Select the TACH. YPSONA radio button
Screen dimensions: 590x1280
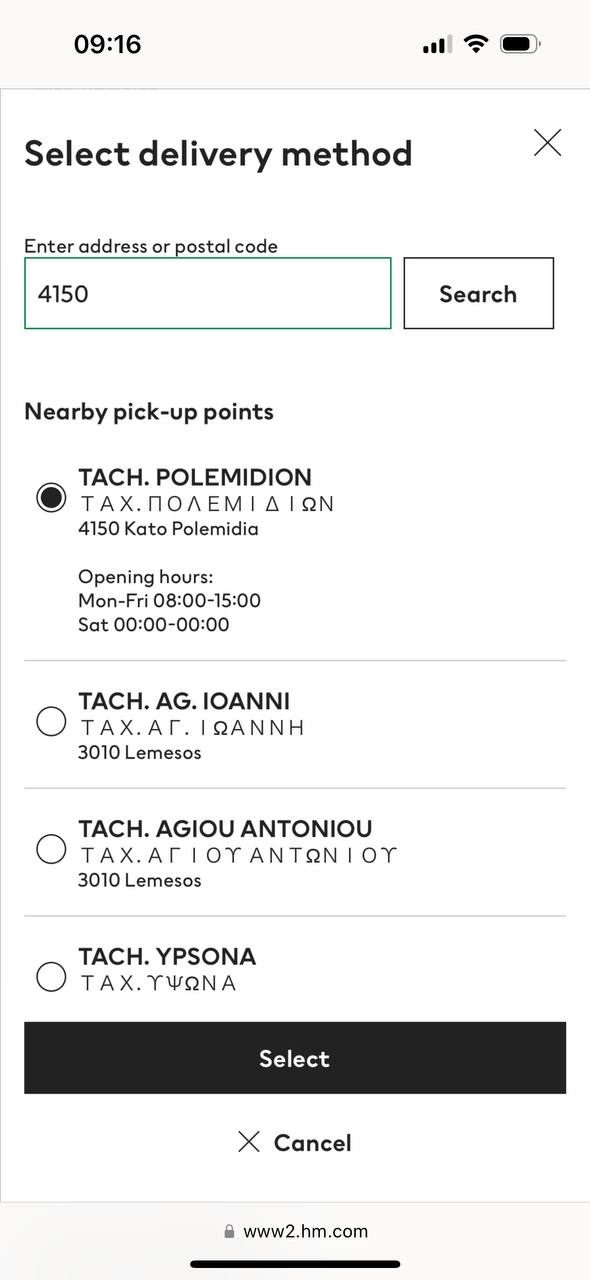(x=51, y=976)
